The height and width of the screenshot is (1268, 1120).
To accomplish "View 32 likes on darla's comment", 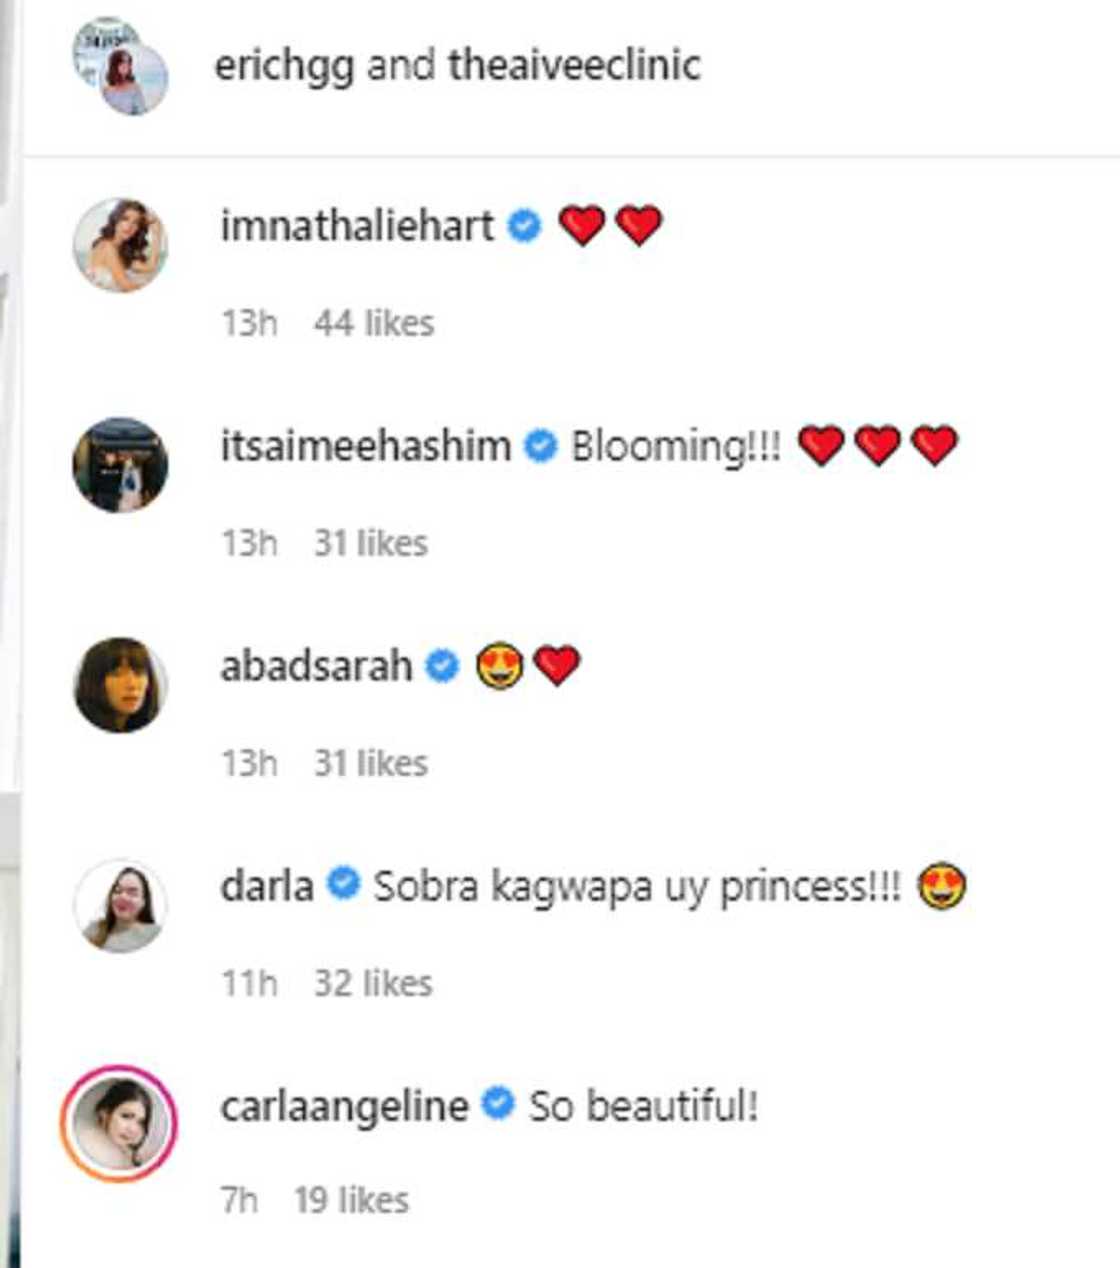I will [373, 984].
